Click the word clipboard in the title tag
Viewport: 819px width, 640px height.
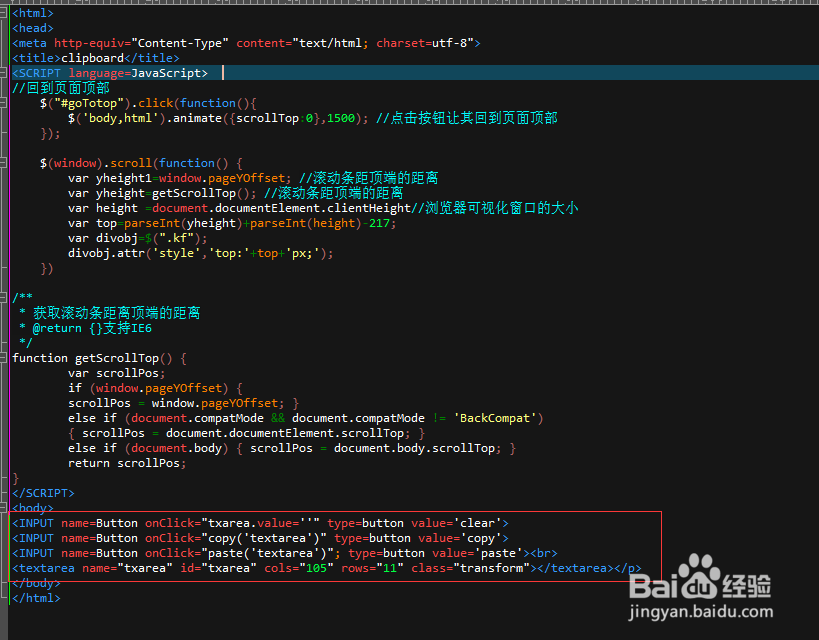[92, 58]
